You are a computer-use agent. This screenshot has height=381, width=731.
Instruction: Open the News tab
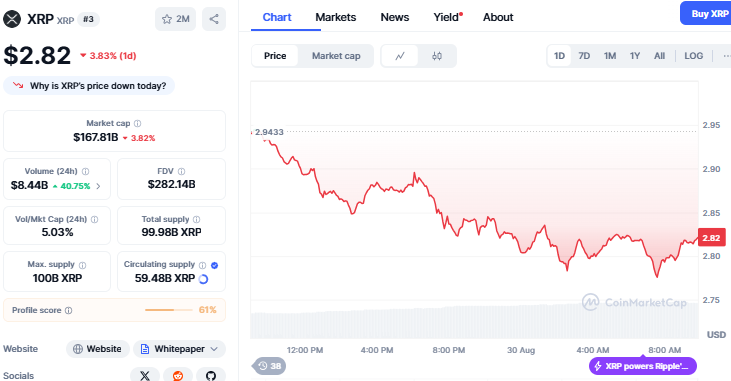coord(395,17)
